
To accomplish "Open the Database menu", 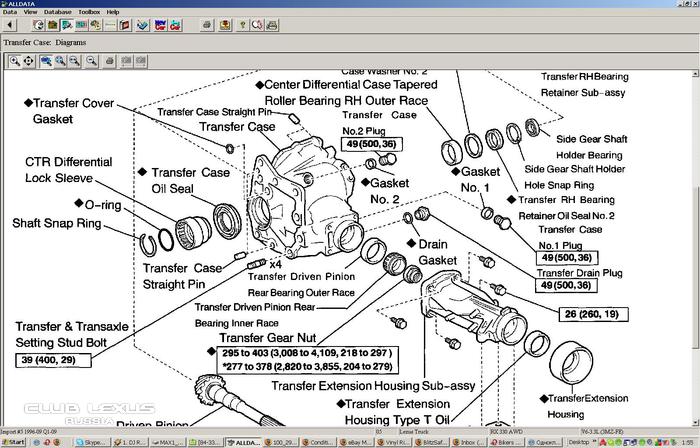I will (58, 12).
